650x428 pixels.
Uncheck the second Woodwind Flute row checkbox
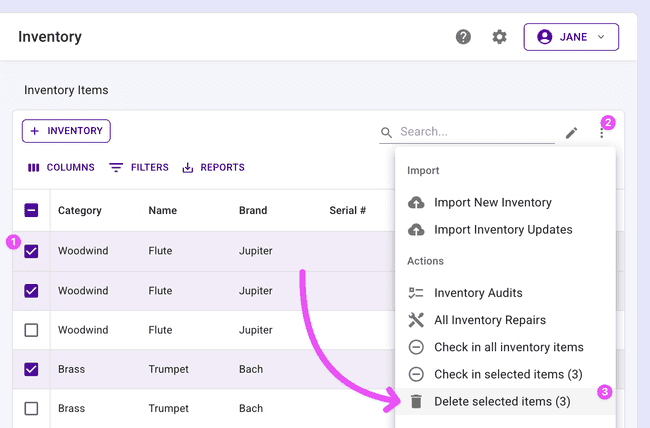(31, 291)
